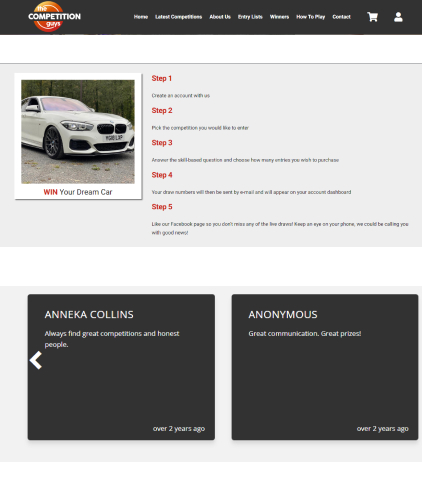Screen dimensions: 422x489
Task: Go to Home menu item
Action: [x=141, y=17]
